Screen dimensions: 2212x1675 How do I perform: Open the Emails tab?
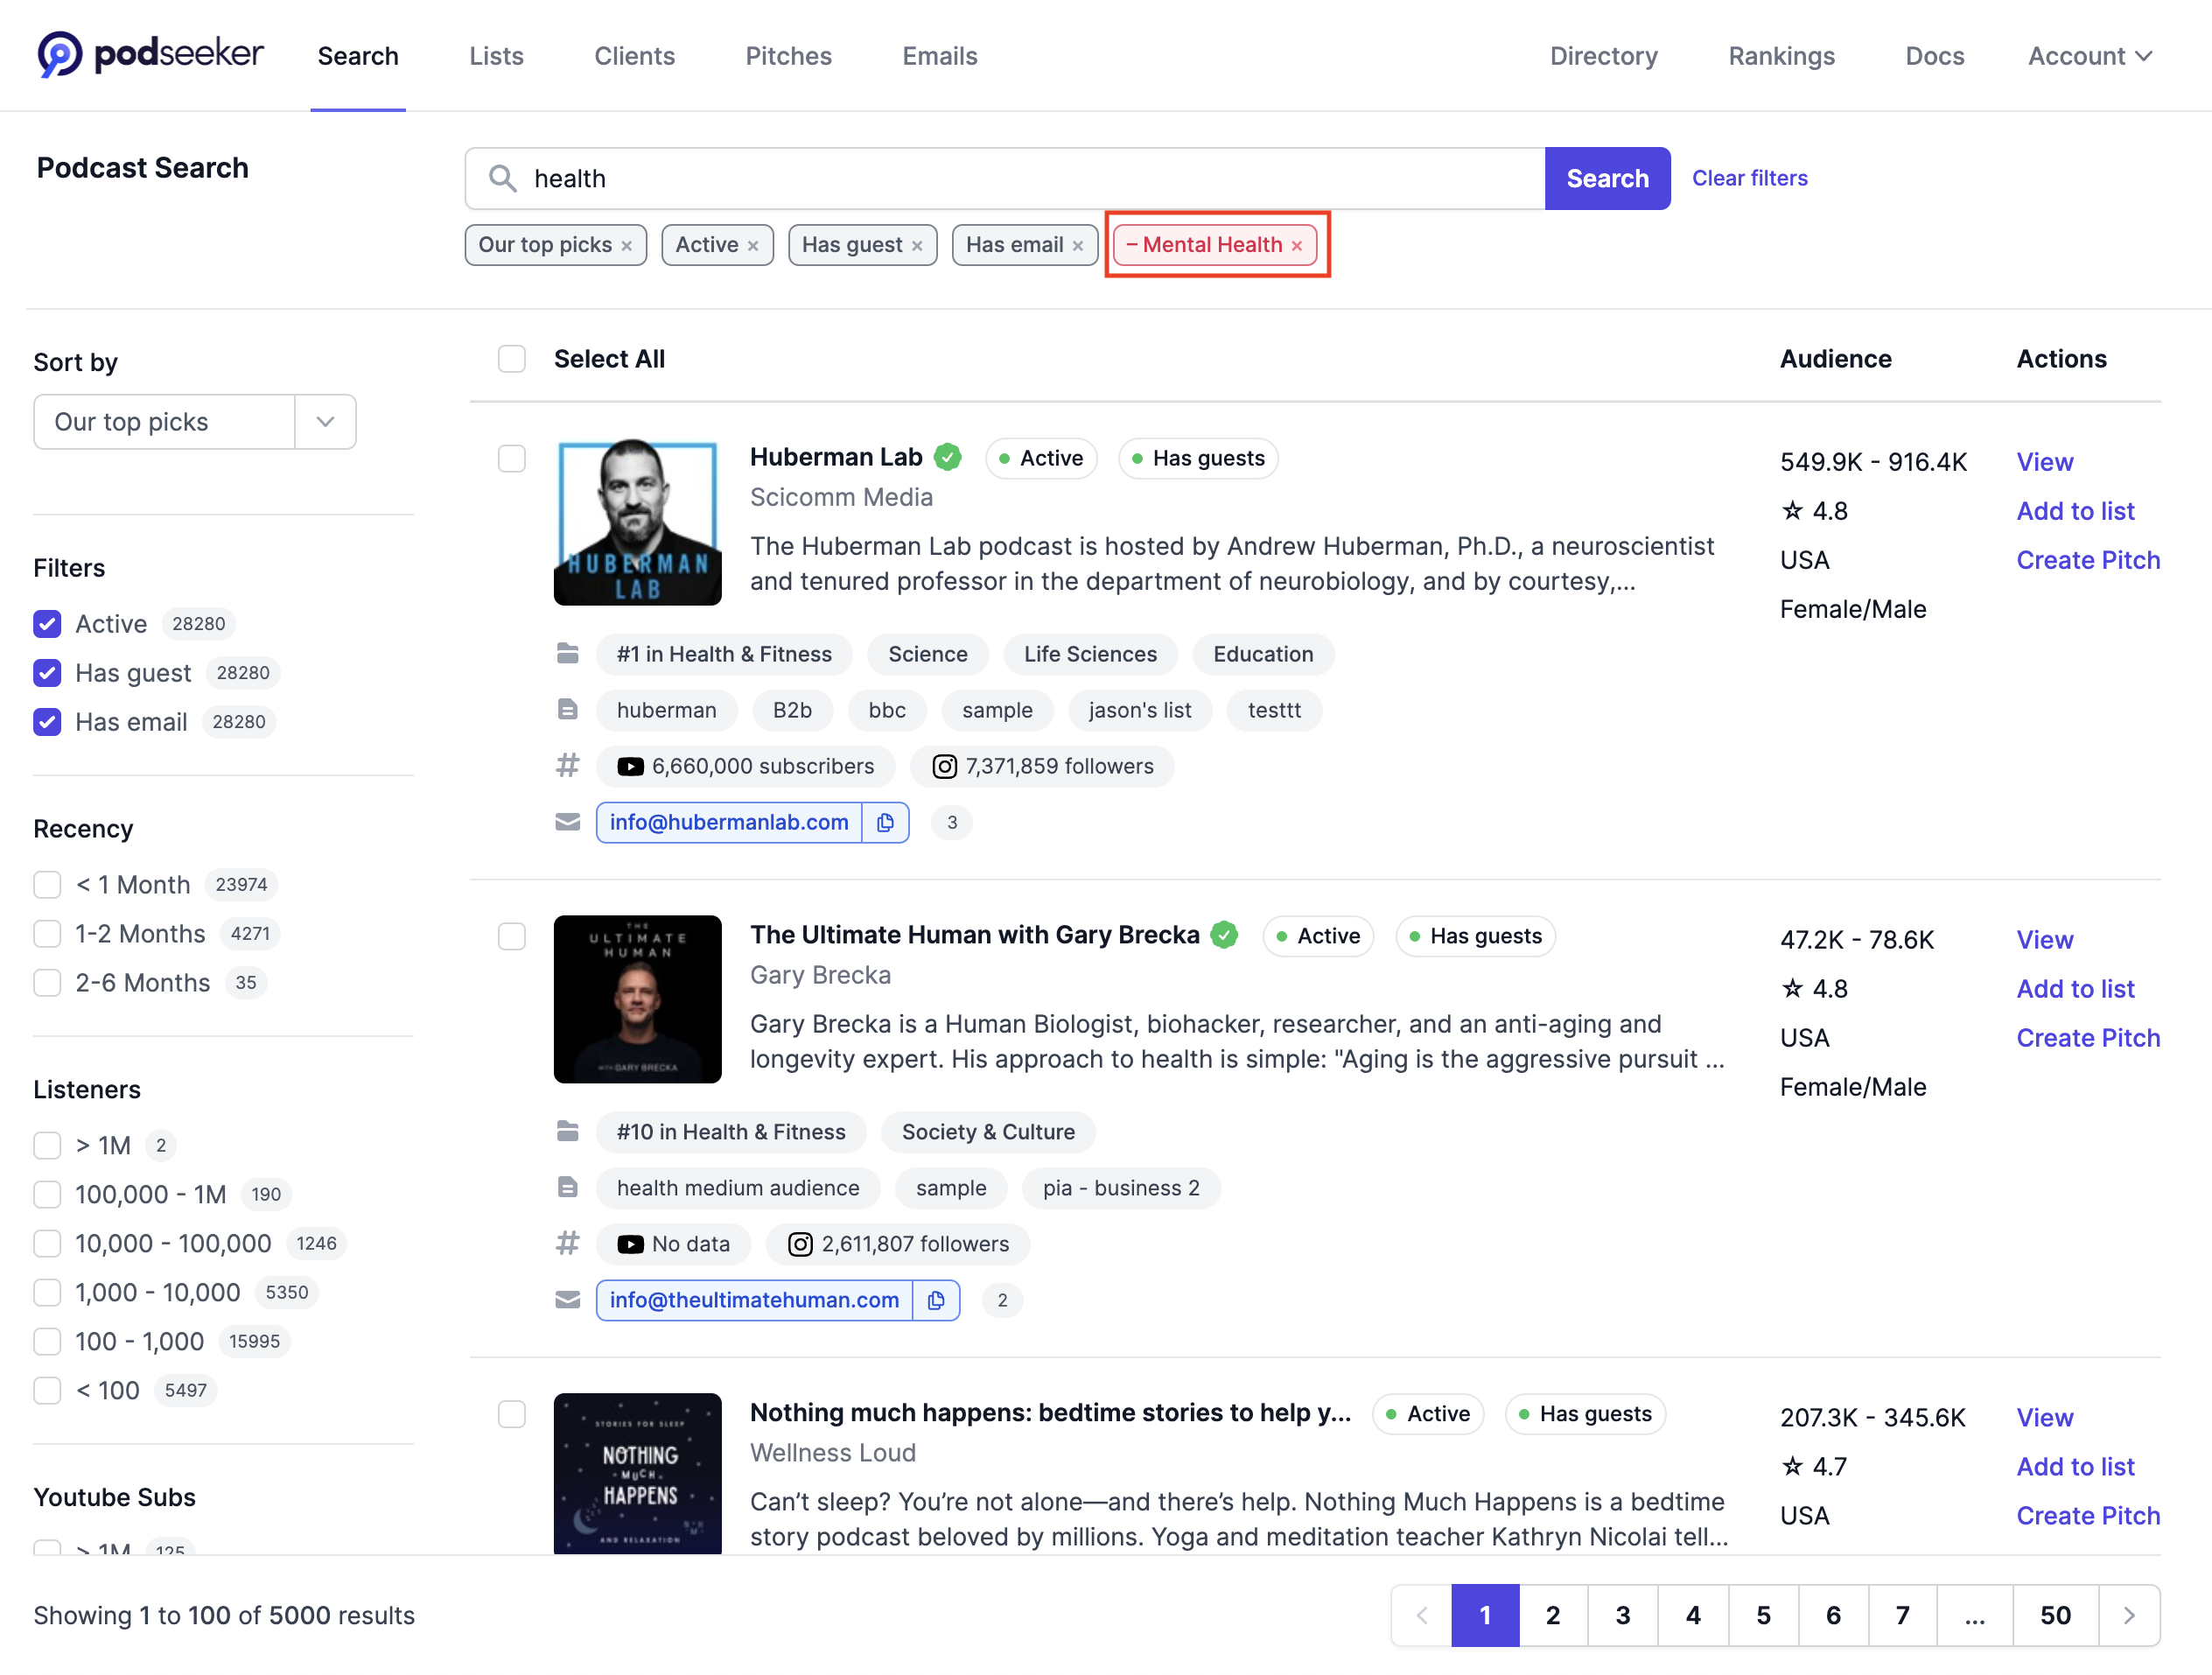click(x=940, y=56)
